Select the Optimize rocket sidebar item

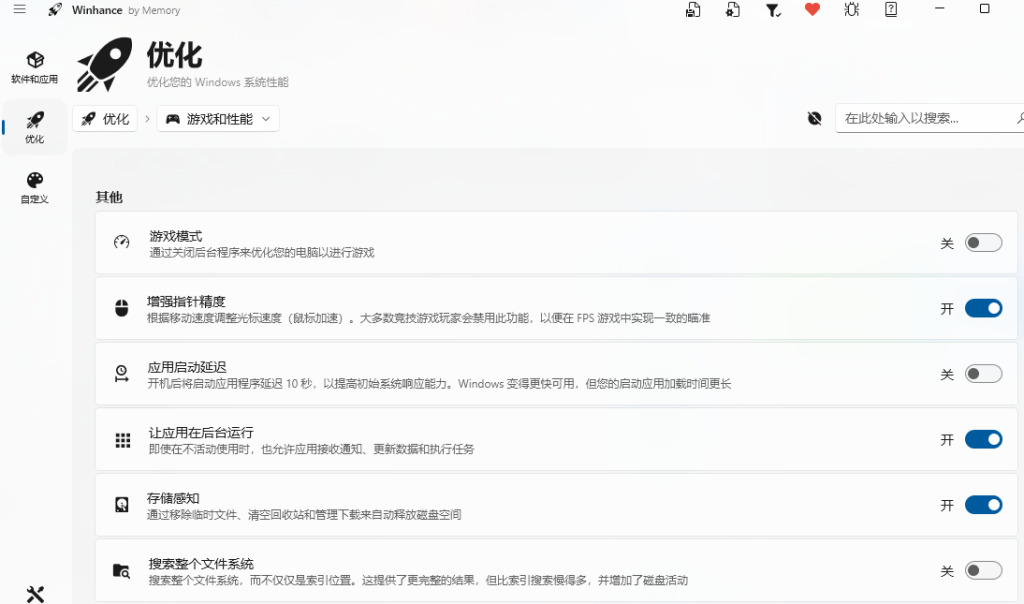[x=35, y=127]
